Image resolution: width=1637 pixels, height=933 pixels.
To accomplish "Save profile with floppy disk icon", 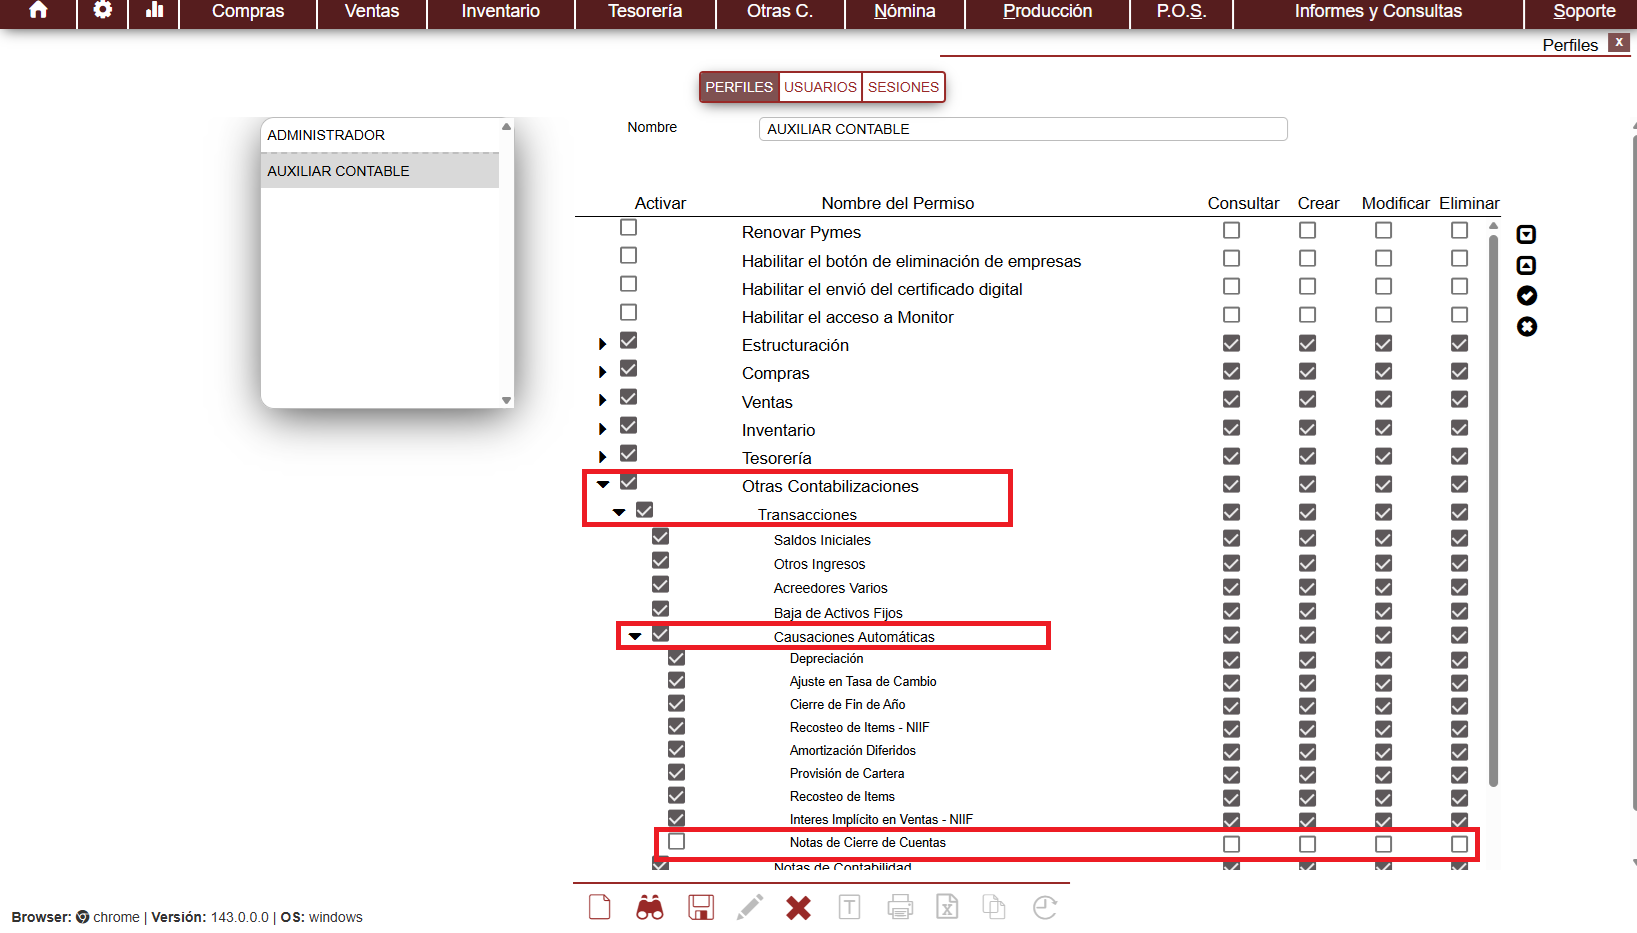I will click(x=700, y=908).
